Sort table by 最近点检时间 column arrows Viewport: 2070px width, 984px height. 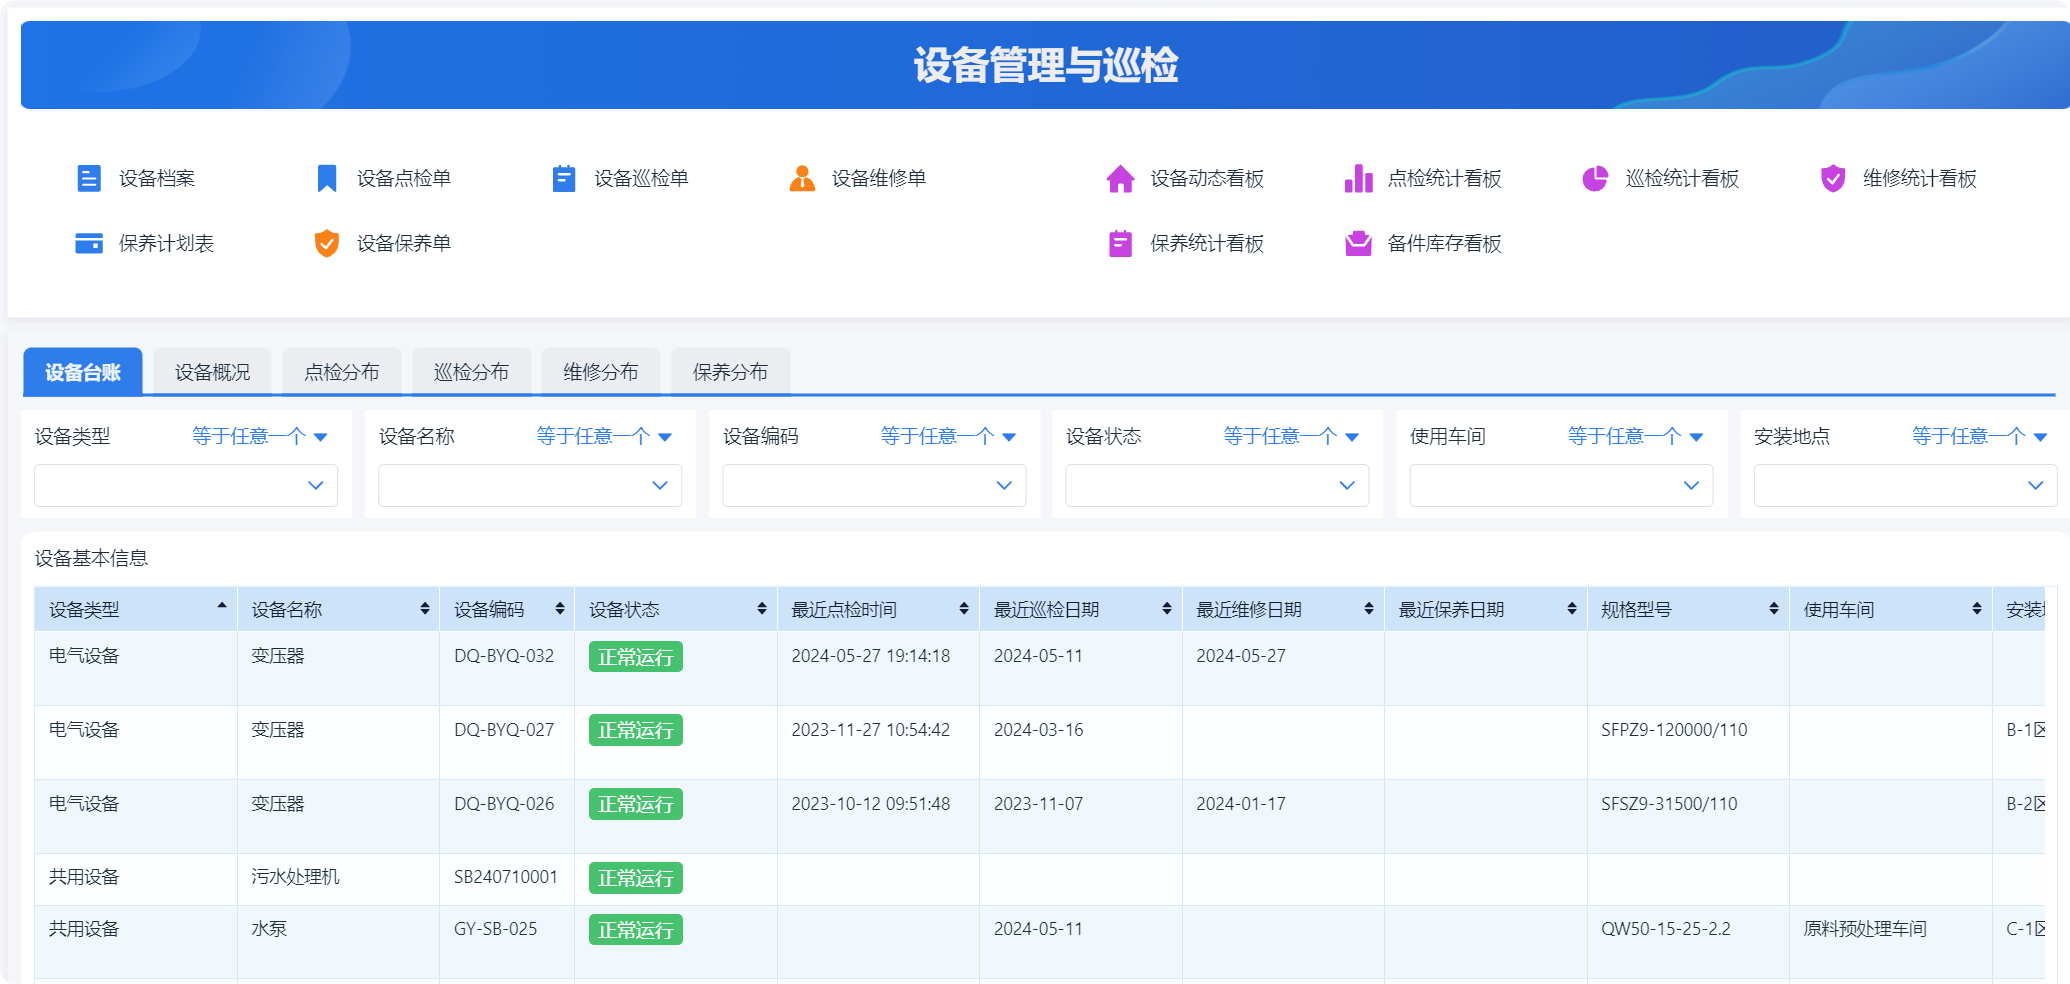click(x=964, y=609)
